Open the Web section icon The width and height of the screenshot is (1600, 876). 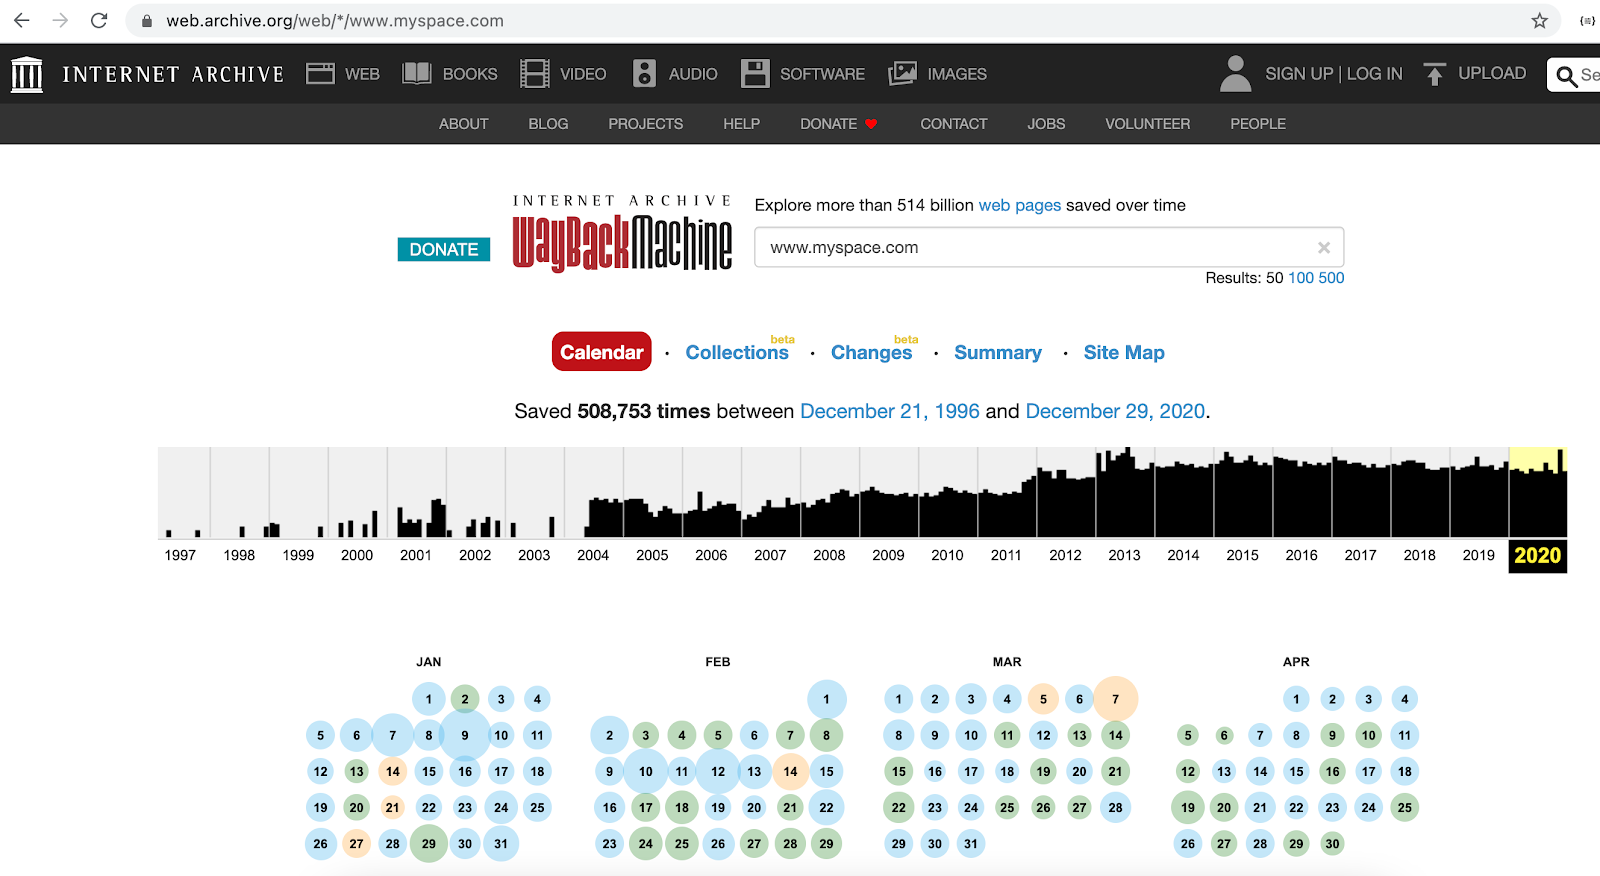[x=320, y=74]
